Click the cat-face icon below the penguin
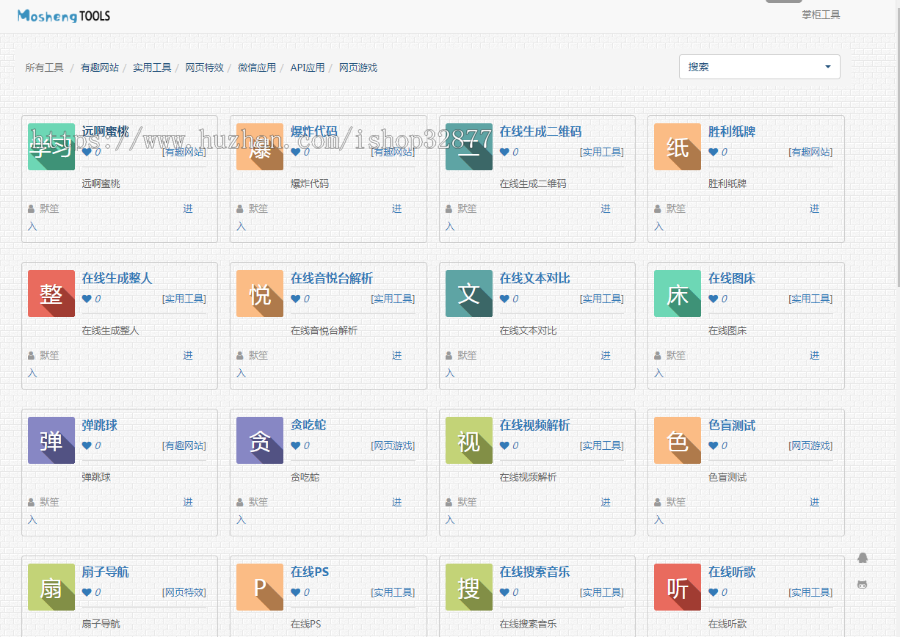The image size is (900, 637). [x=862, y=584]
